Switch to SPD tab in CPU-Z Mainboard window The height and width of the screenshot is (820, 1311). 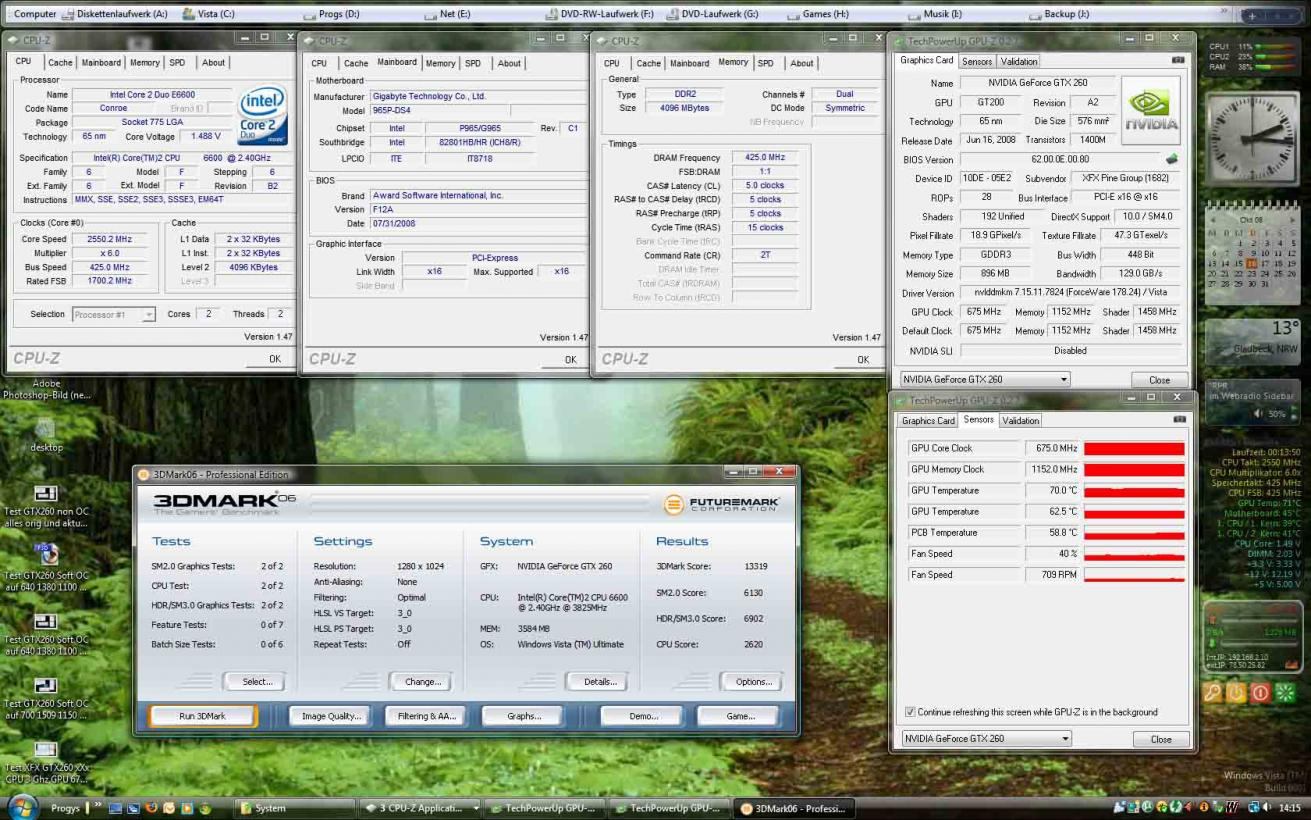point(473,63)
